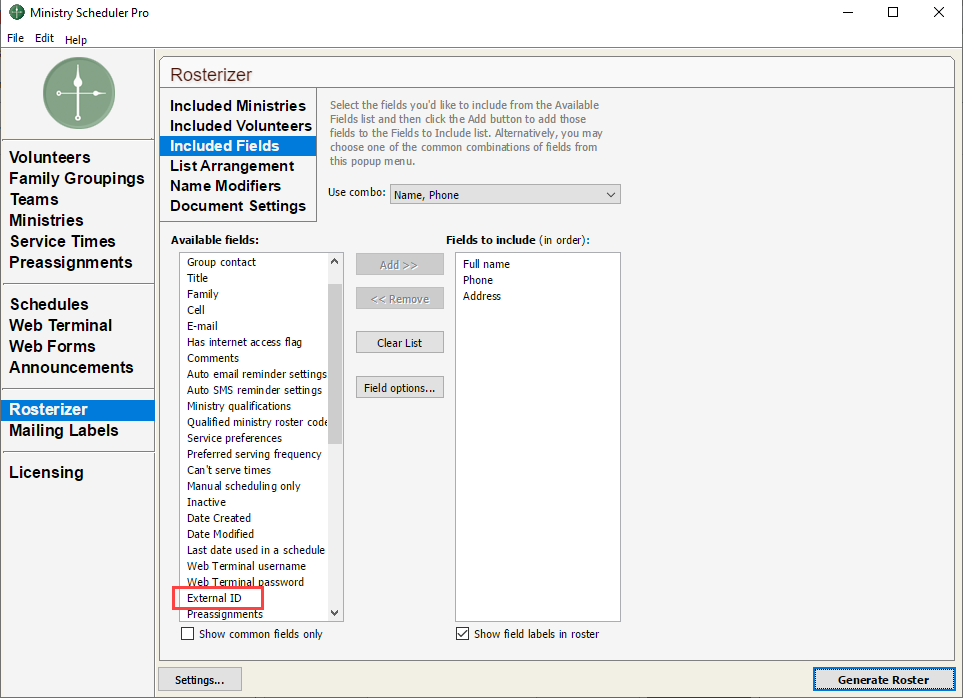This screenshot has width=963, height=698.
Task: Enable Show common fields only checkbox
Action: [x=187, y=634]
